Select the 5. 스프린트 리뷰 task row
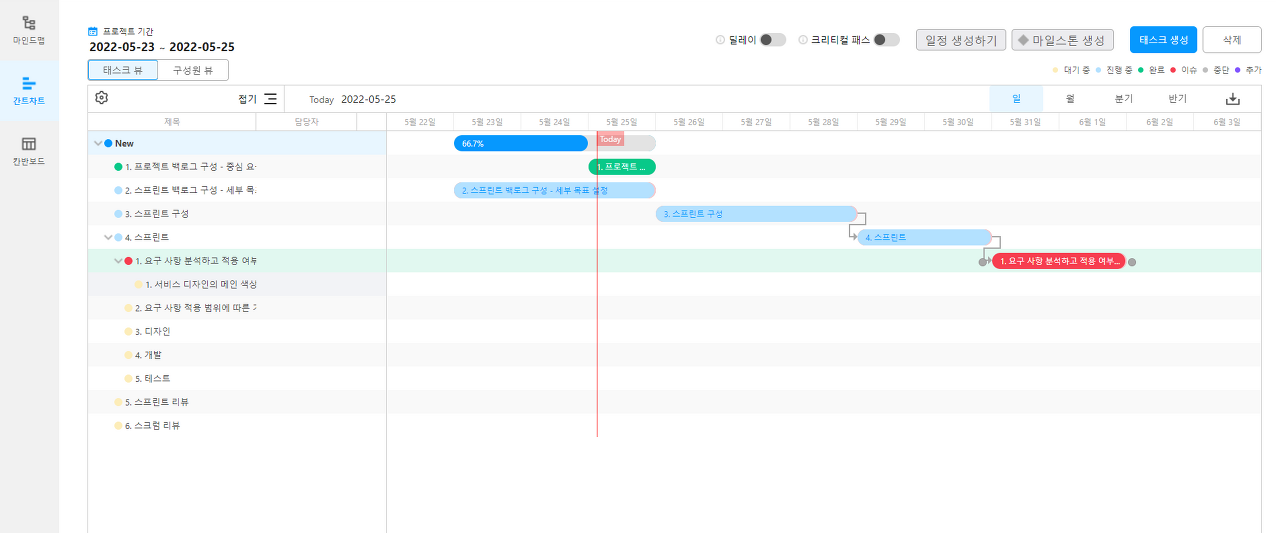 [237, 402]
